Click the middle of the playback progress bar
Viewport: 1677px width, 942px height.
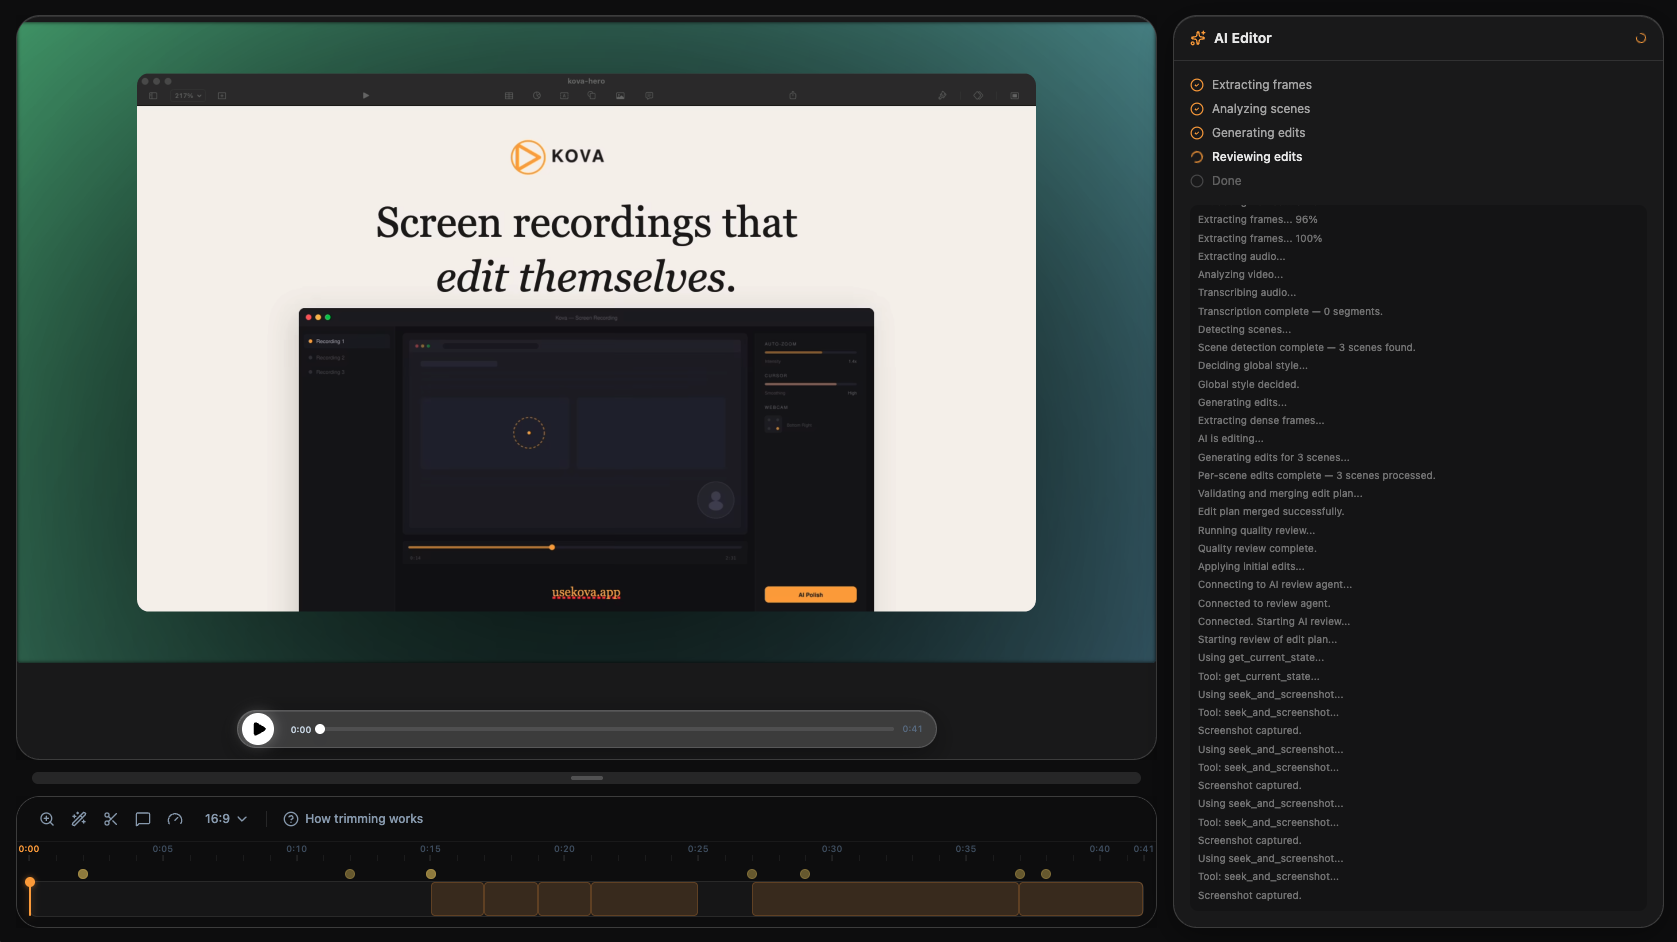tap(607, 729)
